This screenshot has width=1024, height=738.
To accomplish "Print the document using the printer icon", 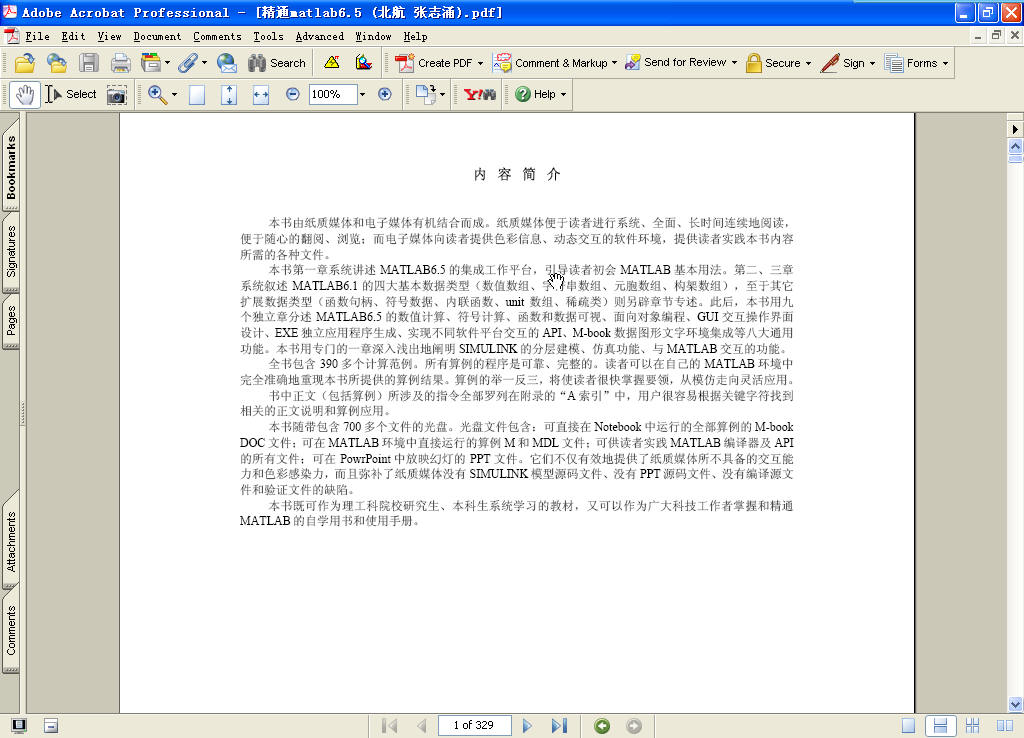I will [x=120, y=63].
